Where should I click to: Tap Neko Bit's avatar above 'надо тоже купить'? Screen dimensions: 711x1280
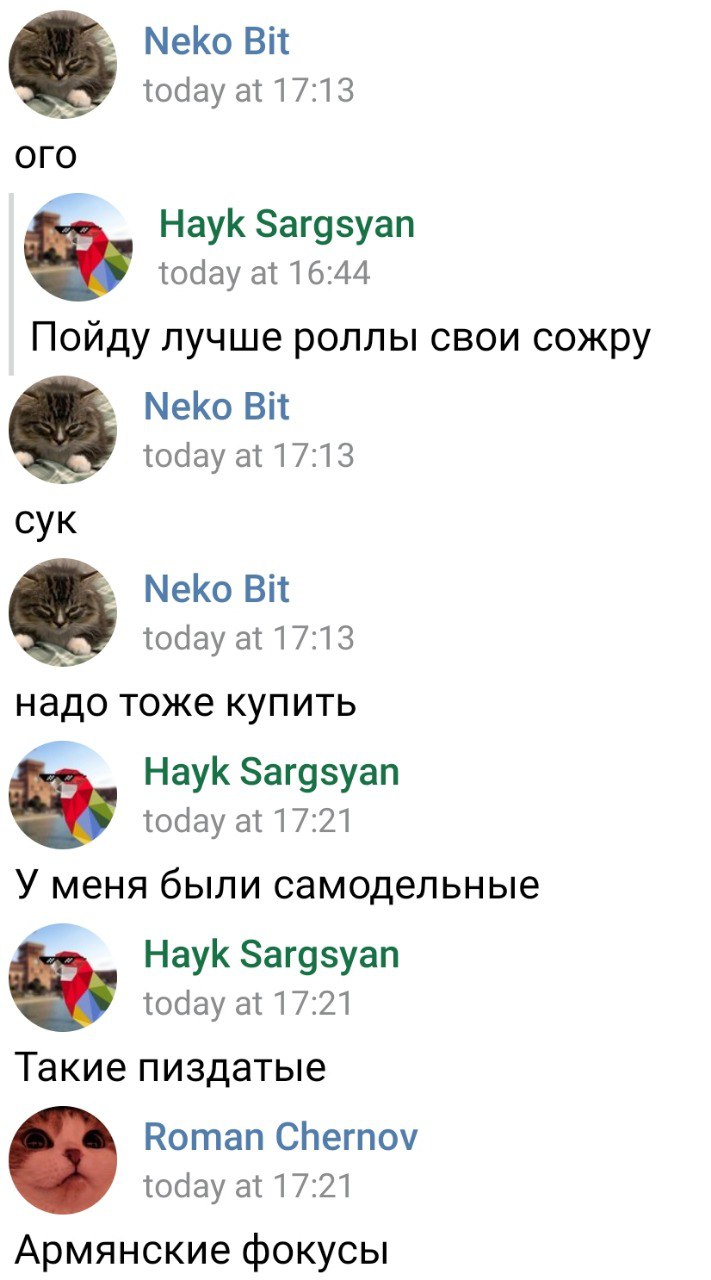pyautogui.click(x=63, y=612)
